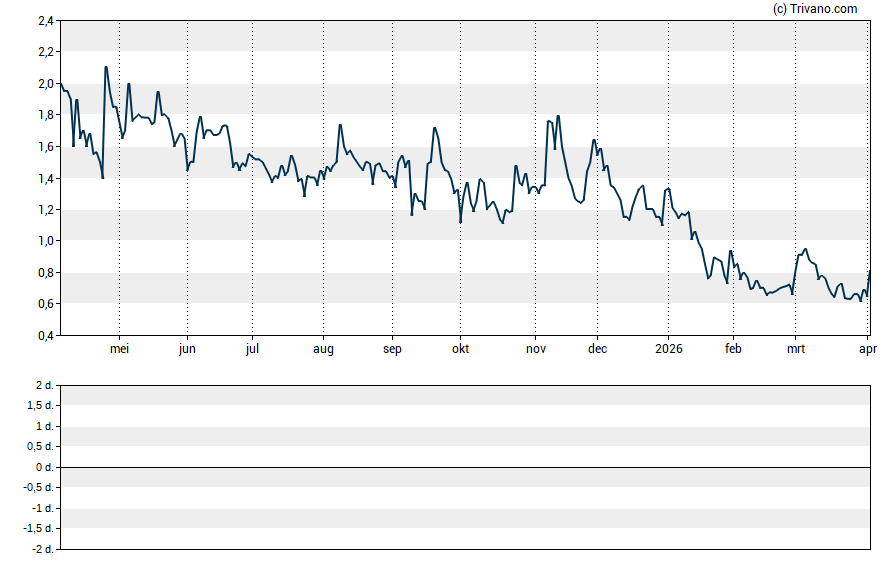Screen dimensions: 888x565
Task: Click the 2,4 price axis label
Action: coord(47,20)
